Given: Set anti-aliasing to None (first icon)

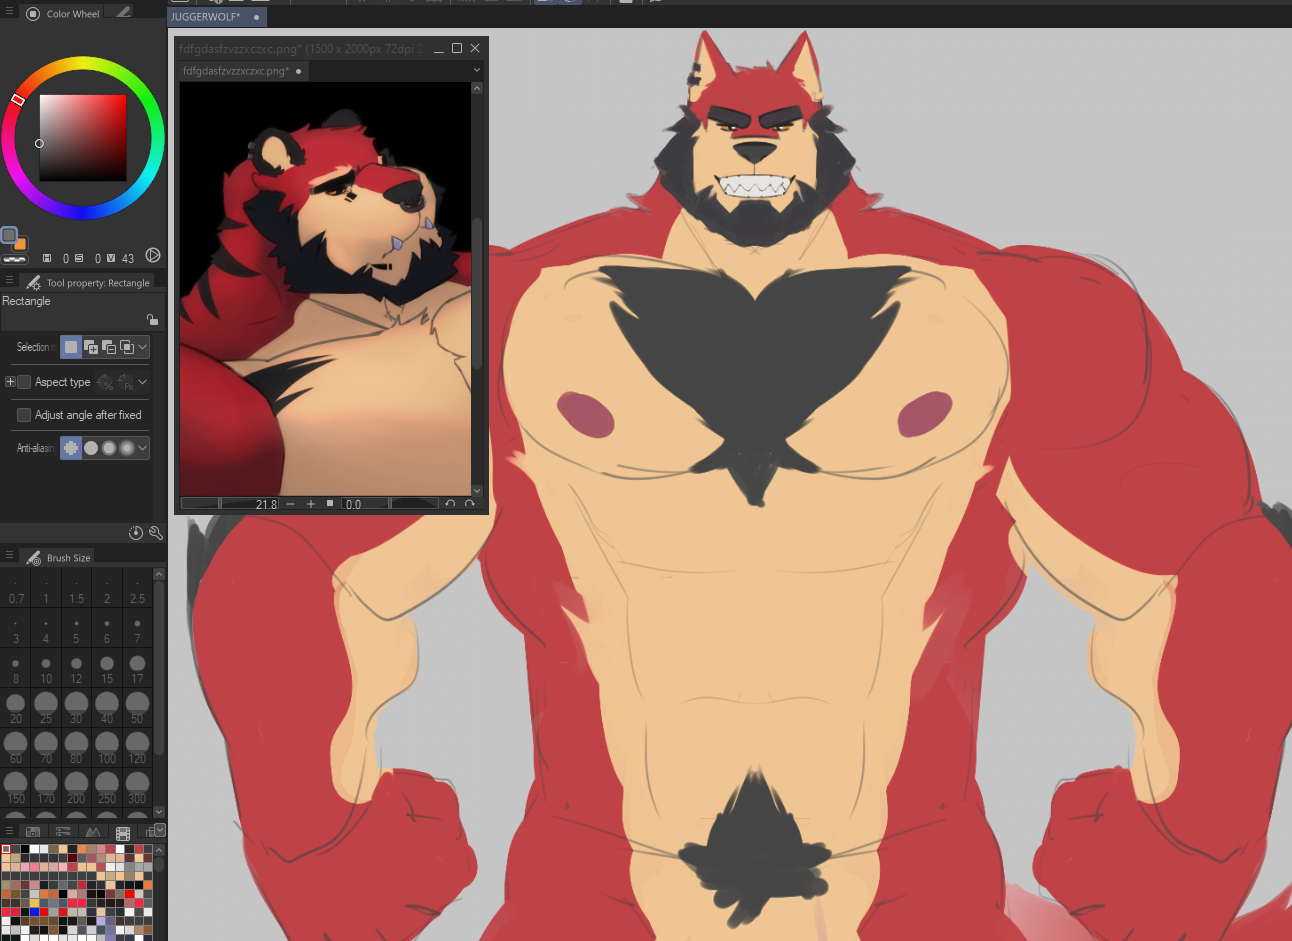Looking at the screenshot, I should point(71,448).
